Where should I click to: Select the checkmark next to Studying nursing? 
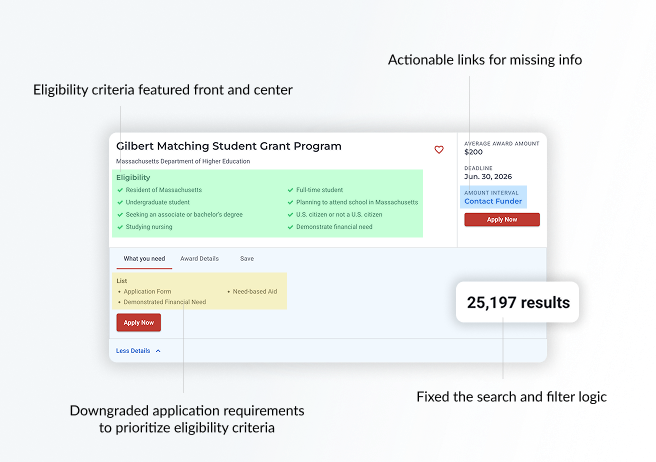[x=120, y=227]
